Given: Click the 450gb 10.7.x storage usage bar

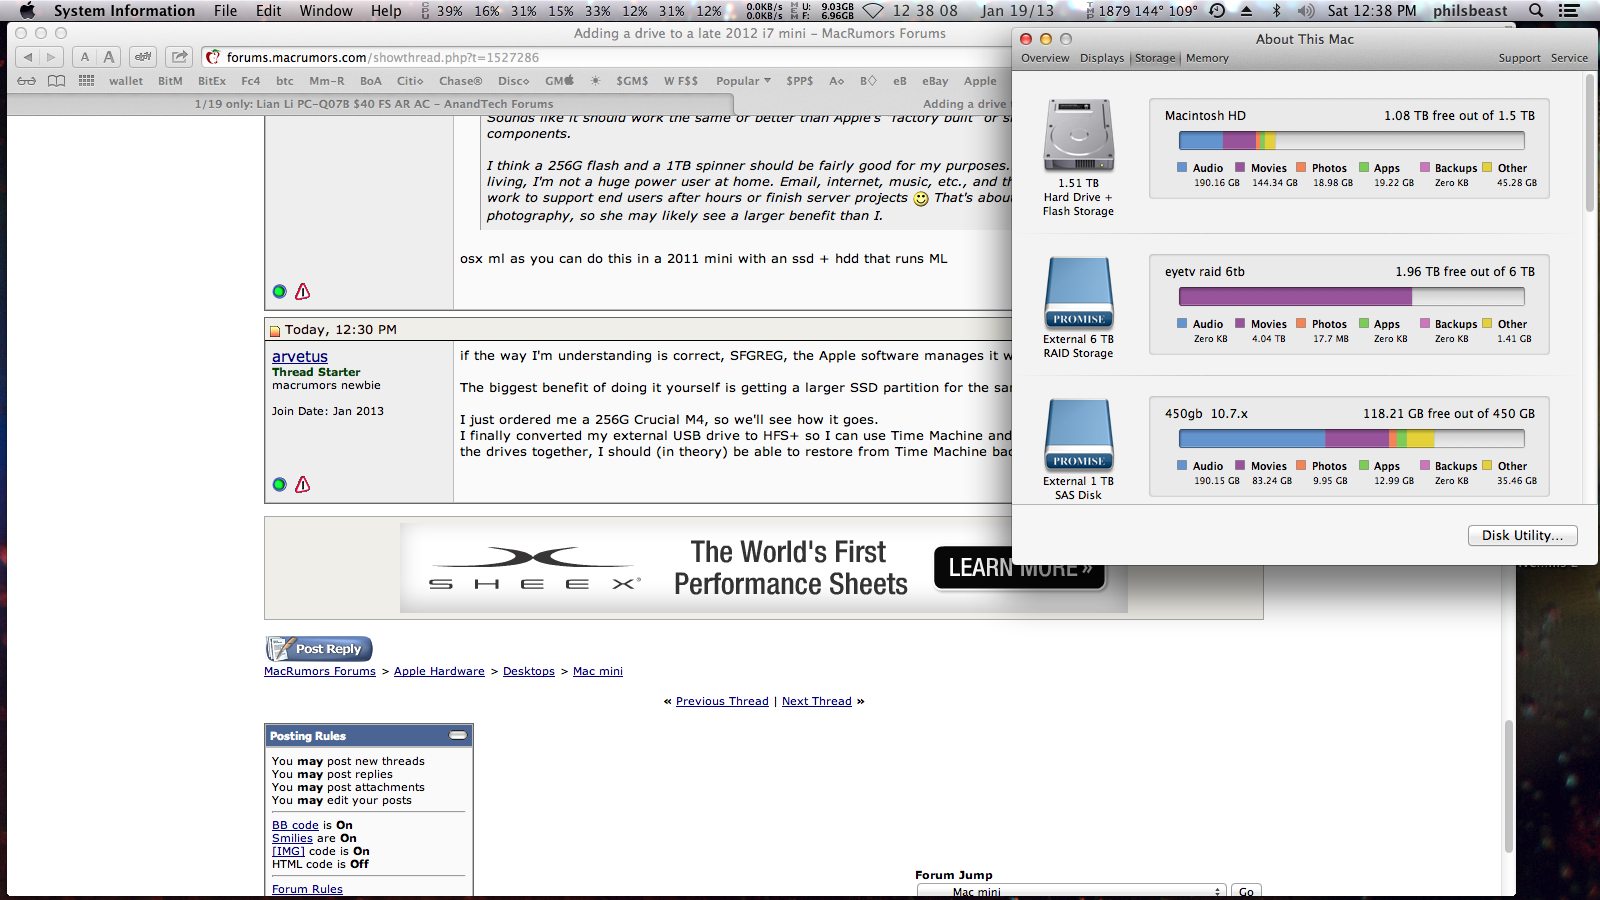Looking at the screenshot, I should coord(1351,439).
